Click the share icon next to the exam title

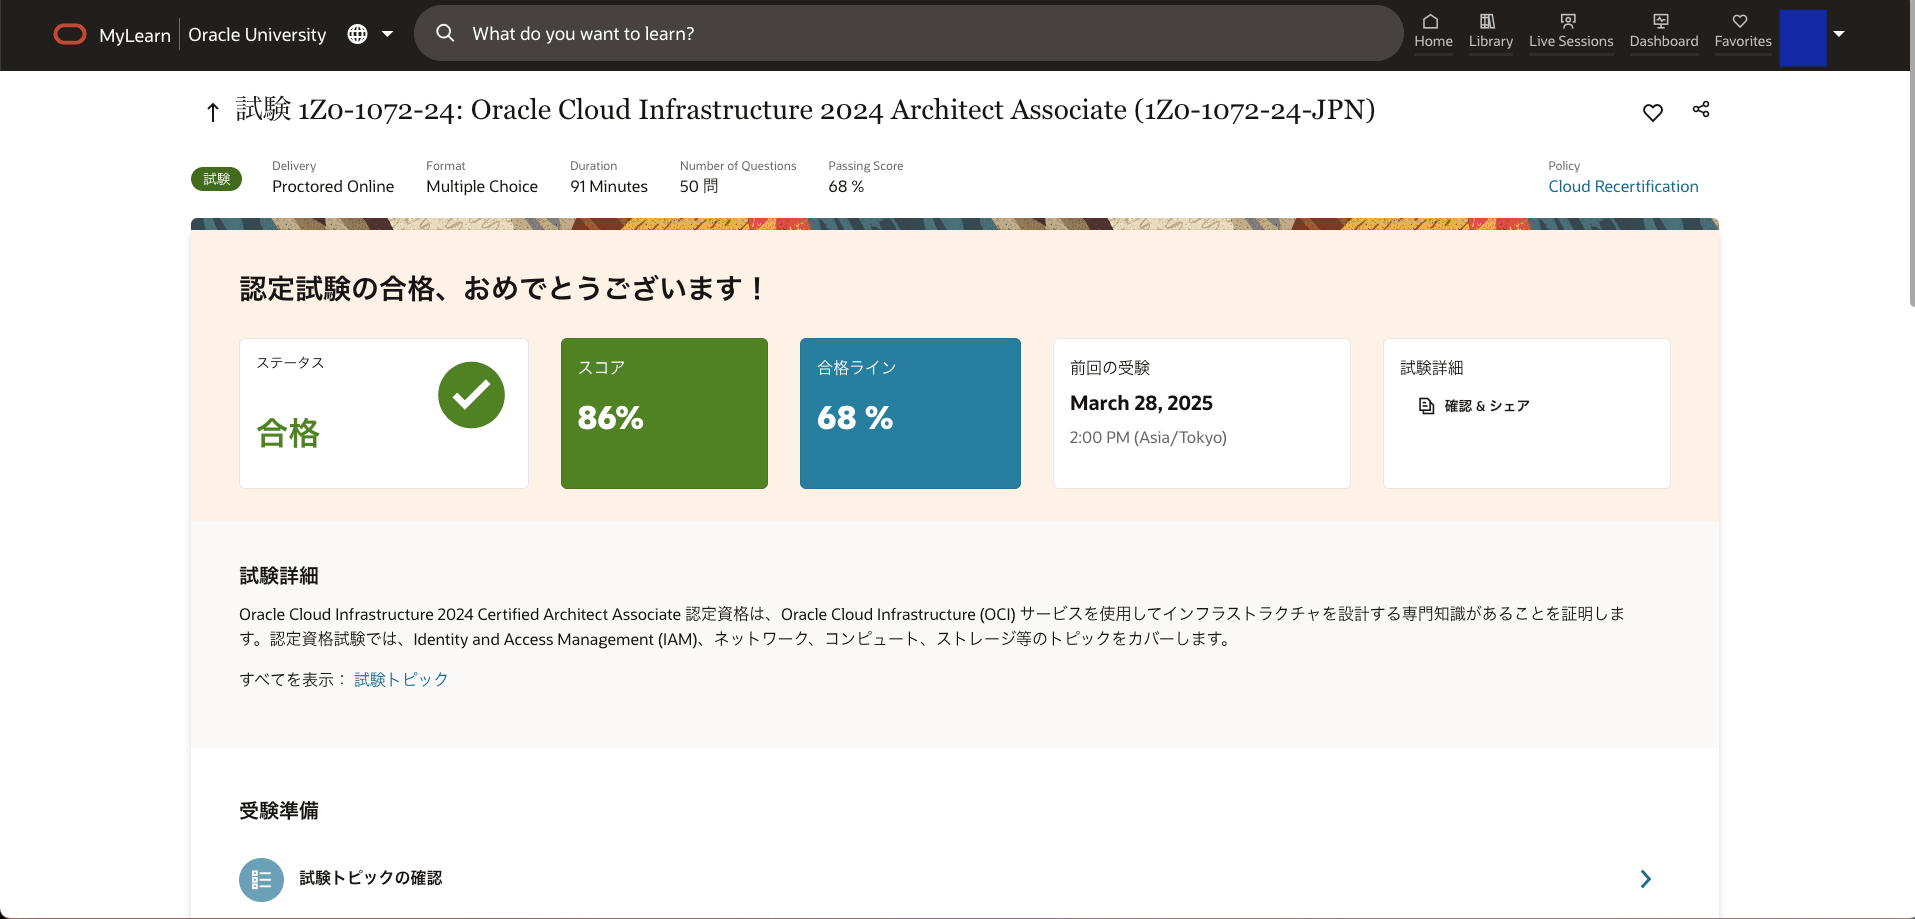(x=1701, y=110)
